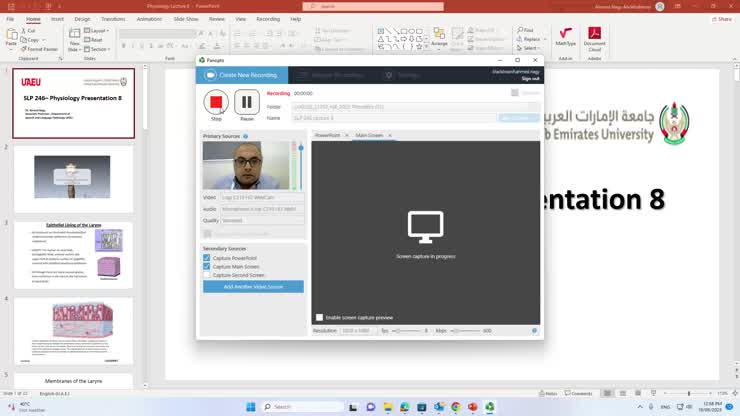Stop the Panopto recording

216,102
